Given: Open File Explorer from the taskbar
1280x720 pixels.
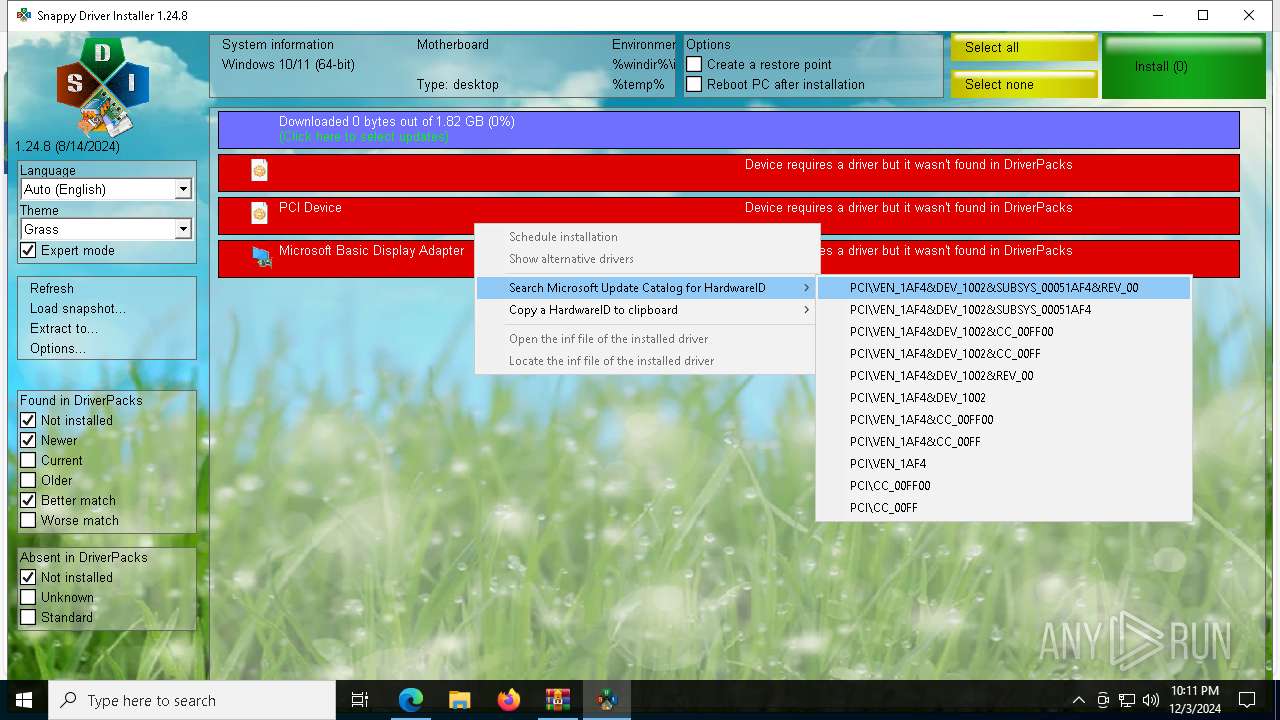Looking at the screenshot, I should point(460,700).
